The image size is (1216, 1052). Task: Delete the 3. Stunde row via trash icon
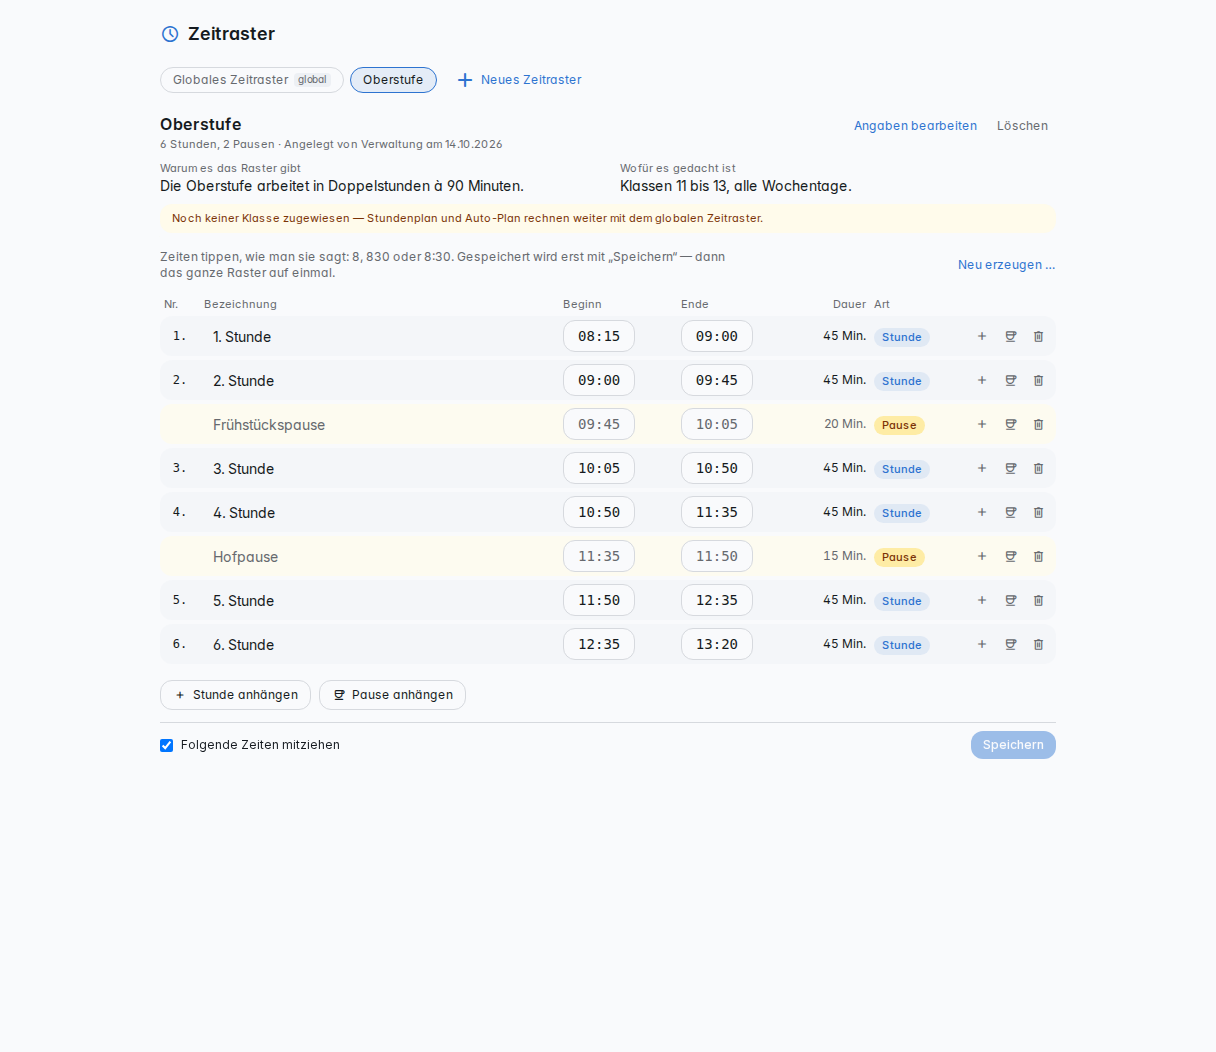[1038, 469]
